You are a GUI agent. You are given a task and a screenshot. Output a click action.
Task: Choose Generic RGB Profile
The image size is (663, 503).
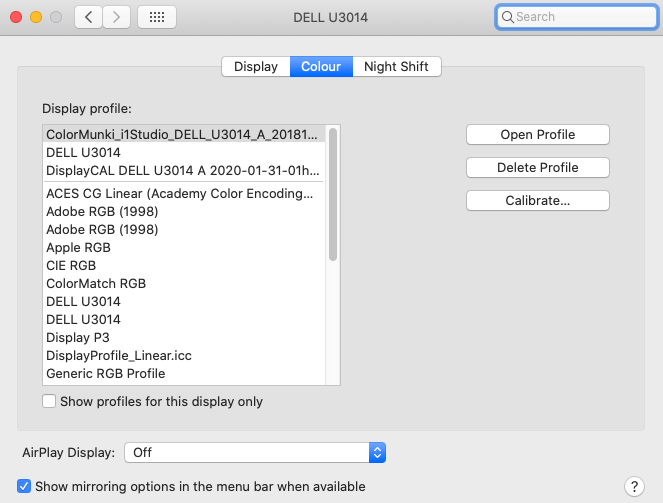pyautogui.click(x=184, y=373)
